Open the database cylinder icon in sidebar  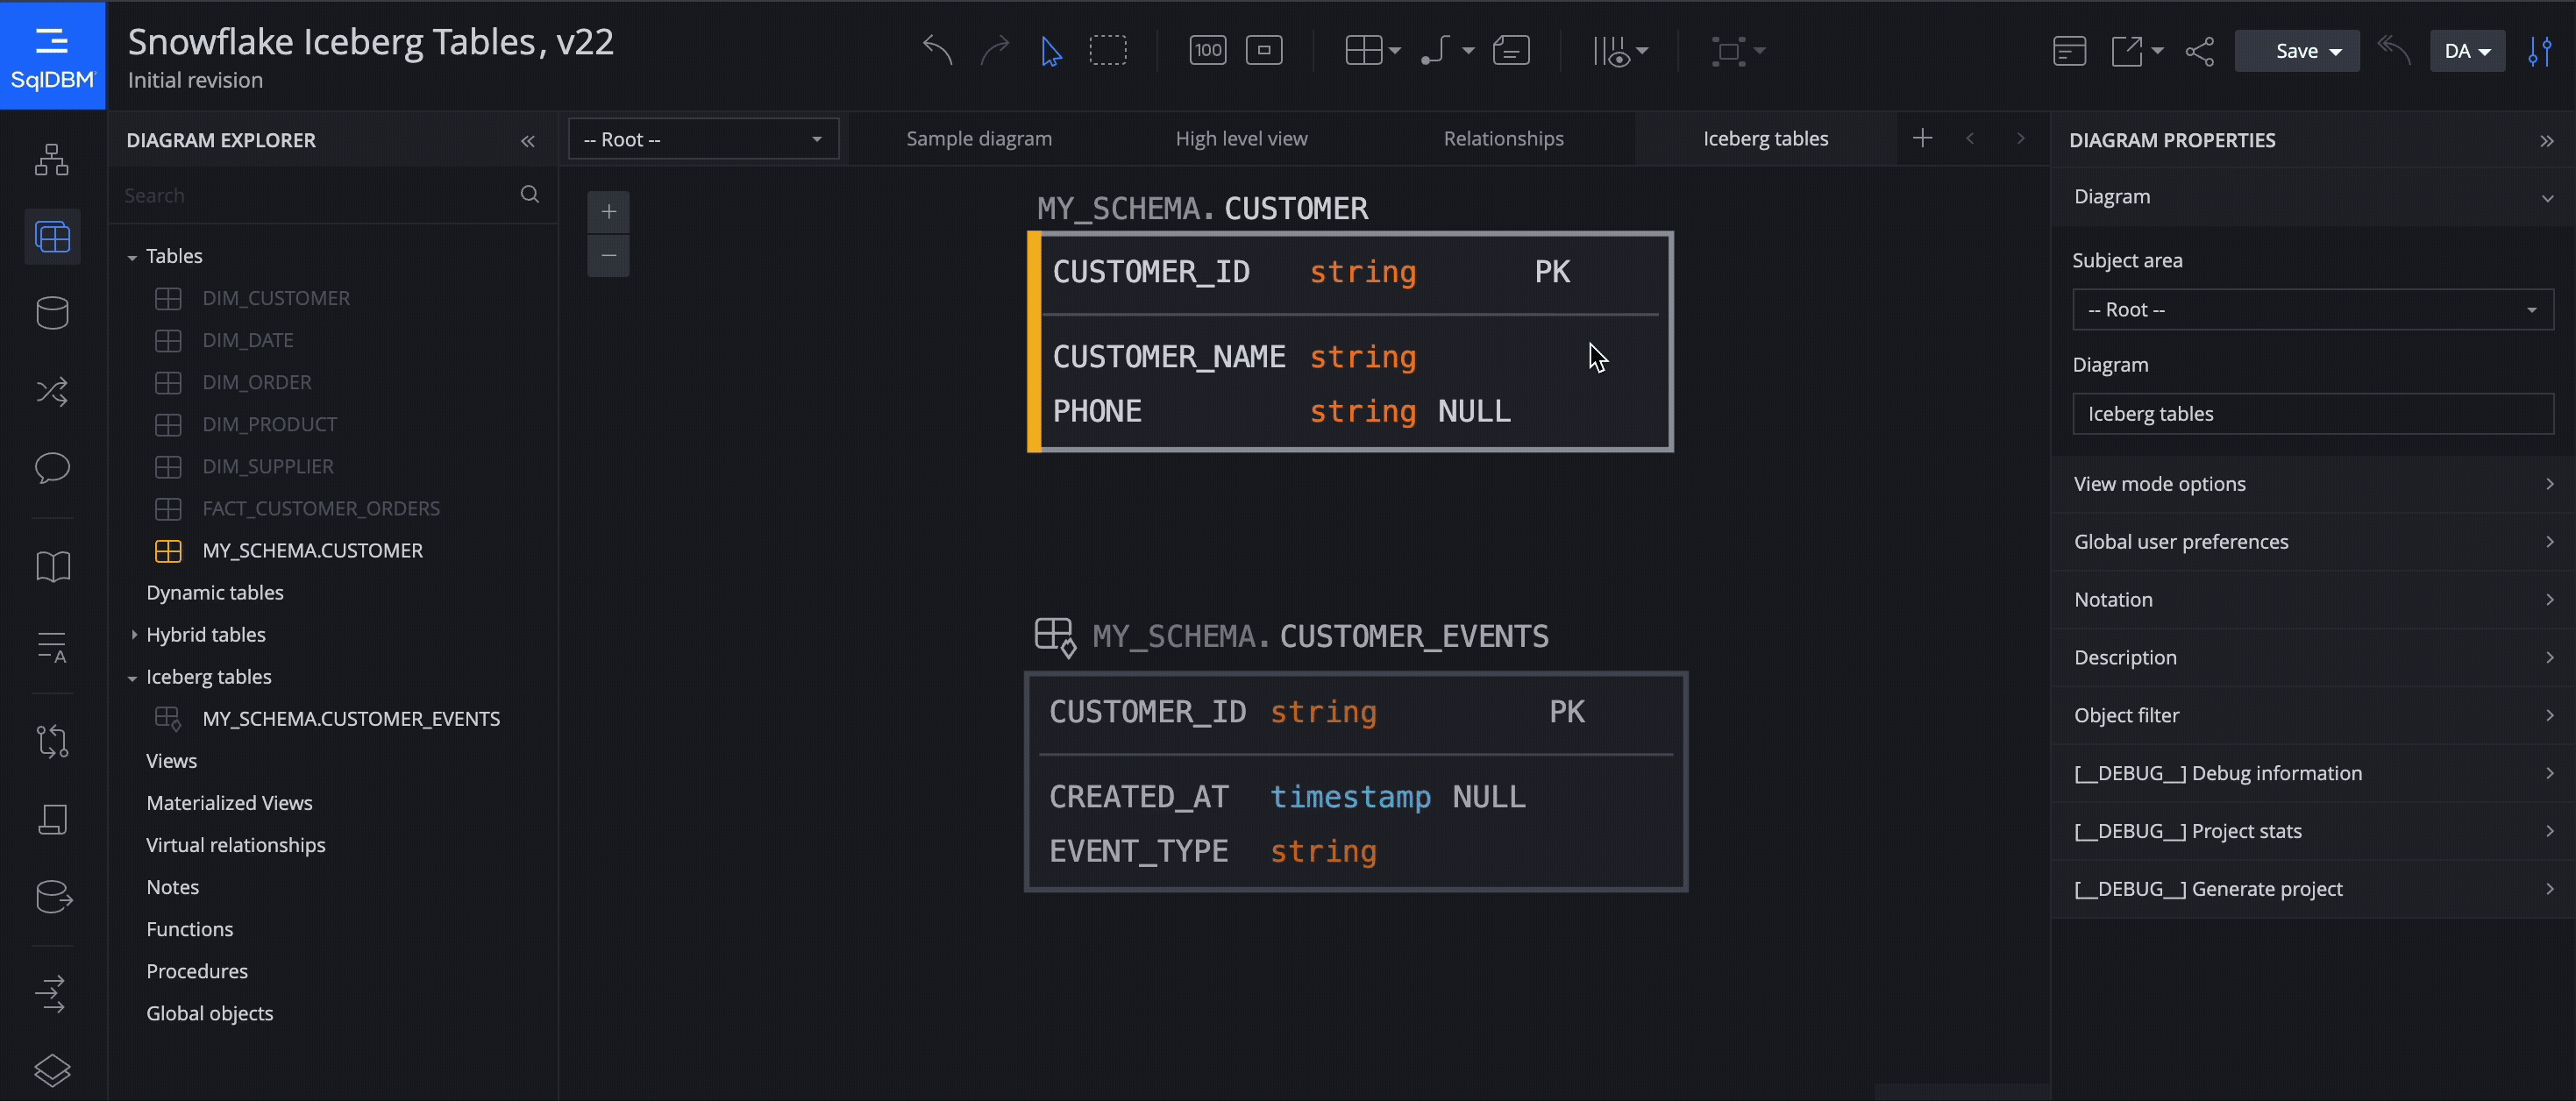tap(52, 313)
